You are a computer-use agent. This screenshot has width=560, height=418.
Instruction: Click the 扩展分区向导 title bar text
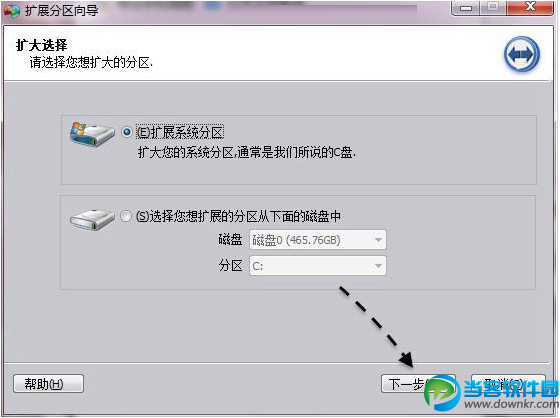point(61,10)
